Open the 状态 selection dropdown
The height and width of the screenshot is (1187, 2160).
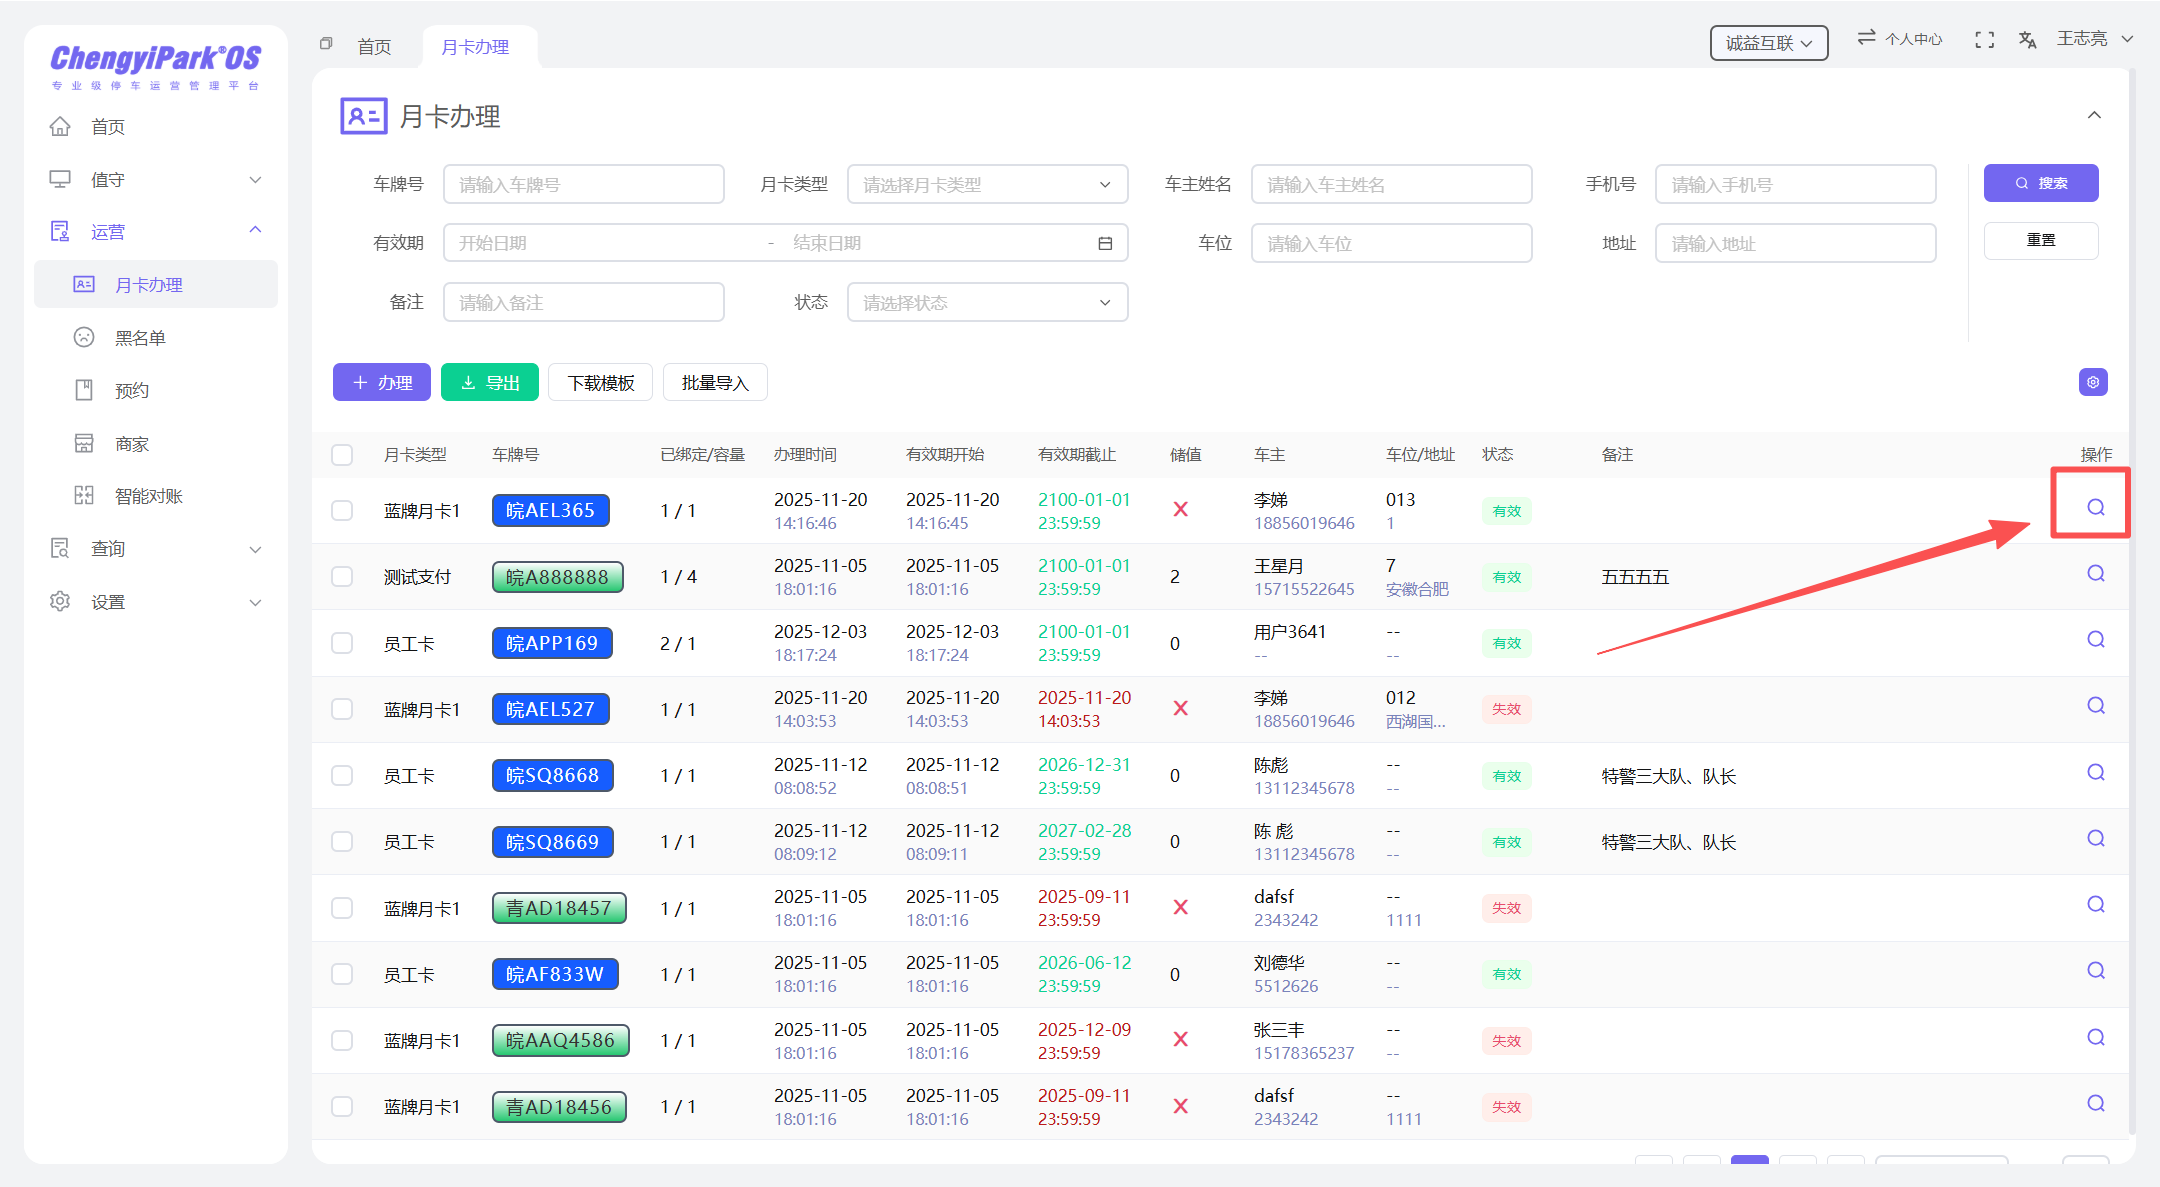(987, 302)
